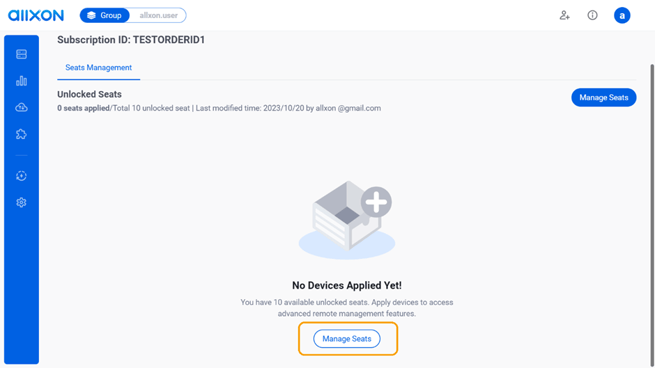
Task: Click the Allxon logo
Action: click(36, 15)
